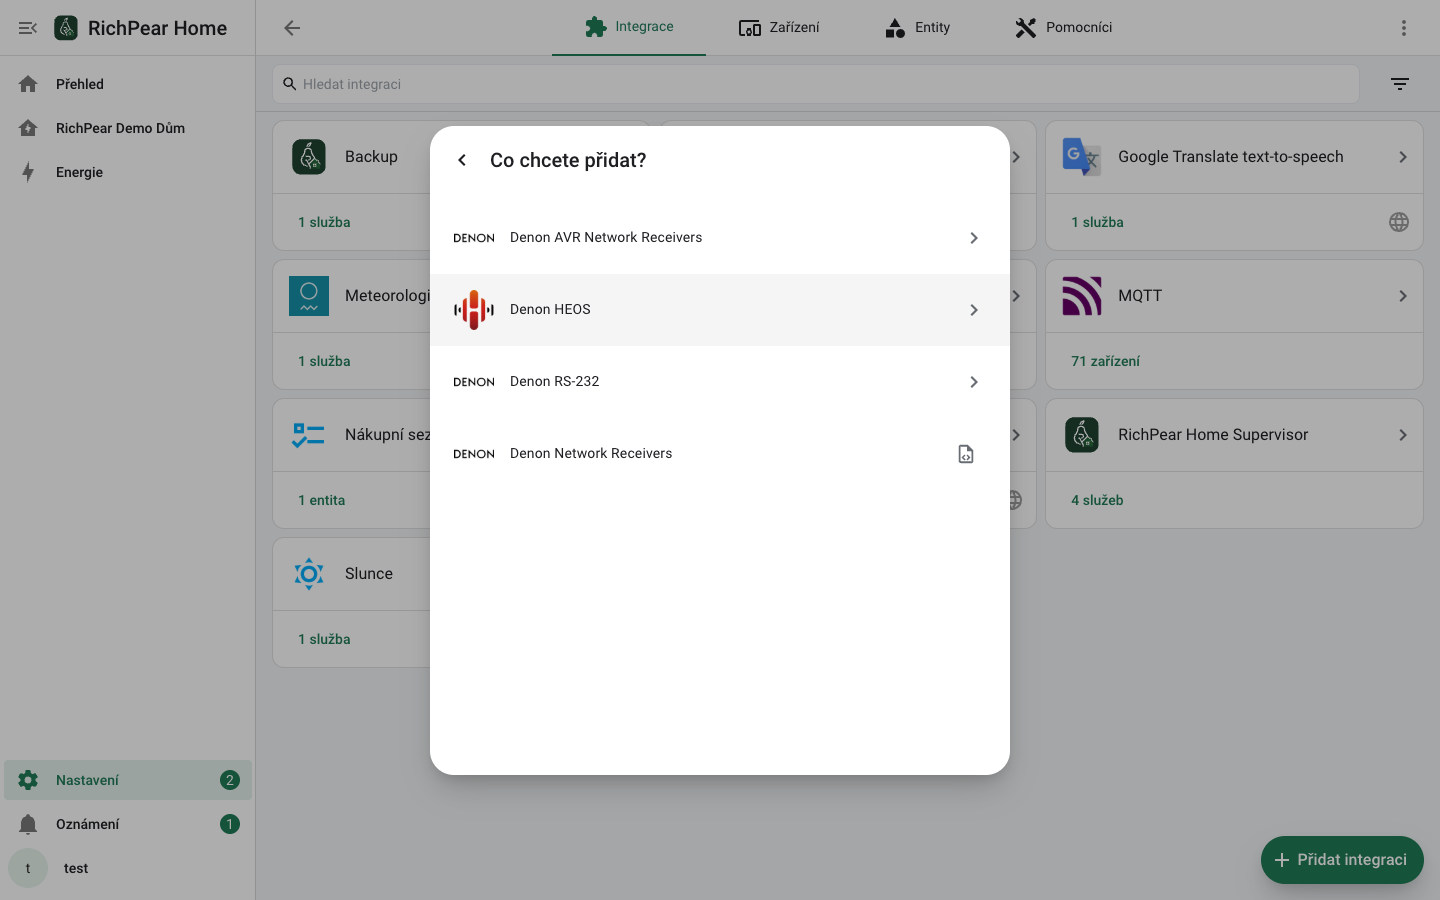Click the search magnifier icon
The width and height of the screenshot is (1440, 900).
pos(290,84)
